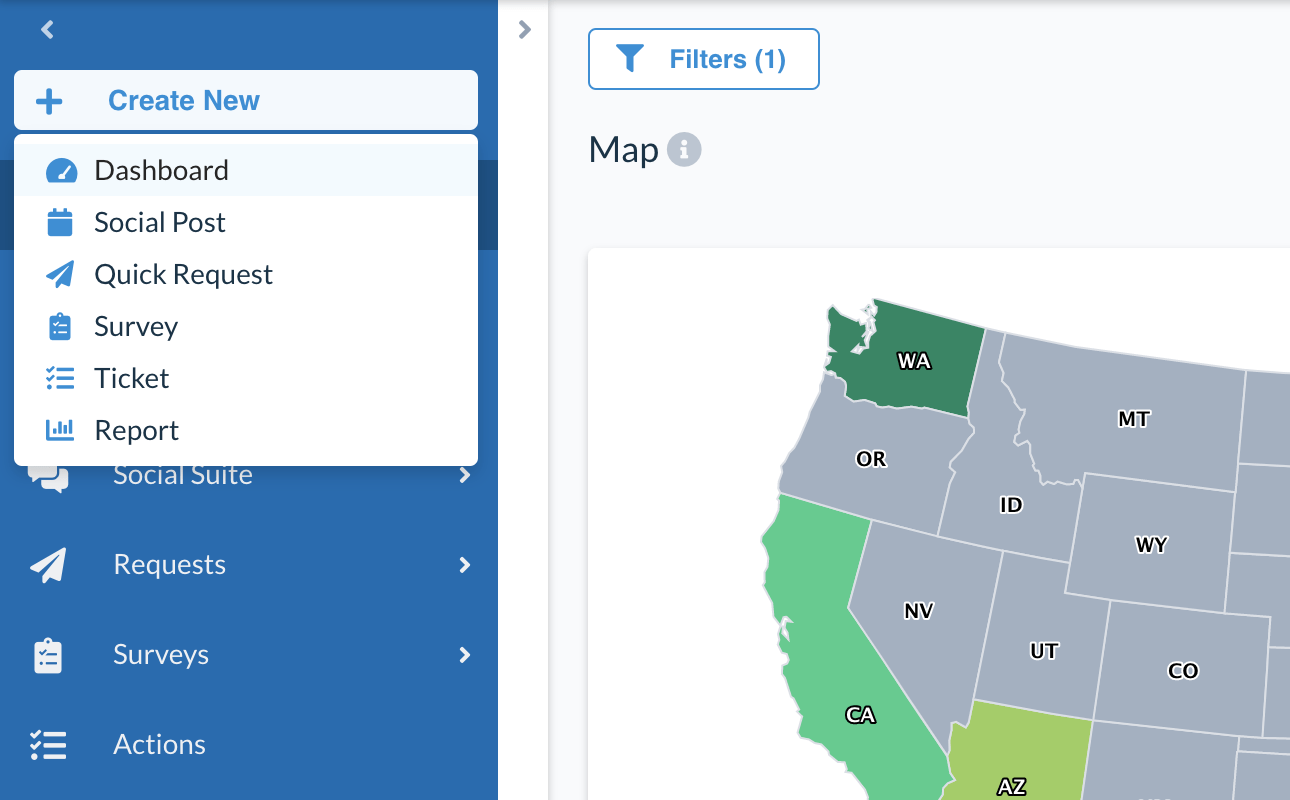Viewport: 1290px width, 800px height.
Task: Click the plus icon next to Create New
Action: (49, 100)
